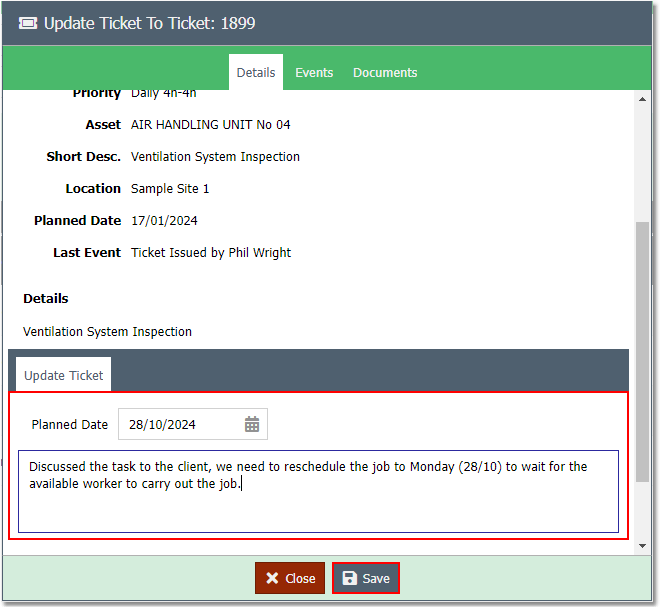Click the scrollbar down arrow
660x609 pixels.
tap(642, 546)
